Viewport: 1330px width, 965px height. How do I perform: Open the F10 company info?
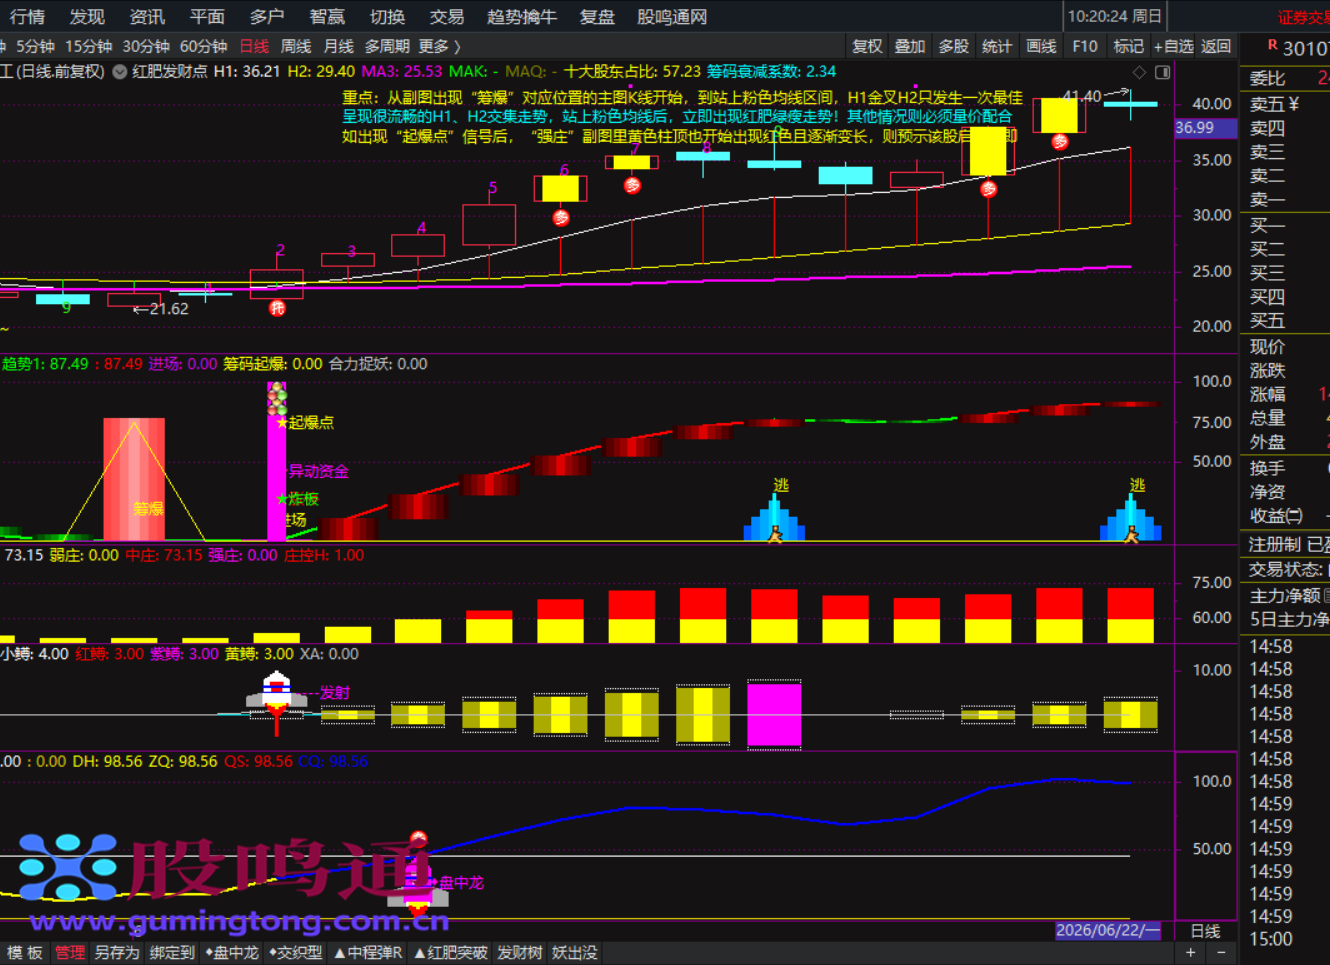click(1085, 47)
